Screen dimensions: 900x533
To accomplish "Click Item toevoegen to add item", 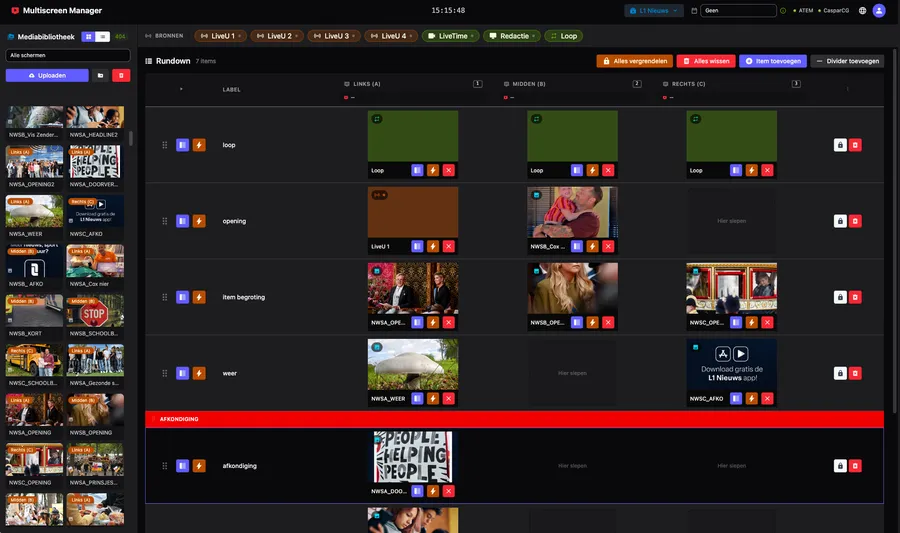I will point(773,61).
